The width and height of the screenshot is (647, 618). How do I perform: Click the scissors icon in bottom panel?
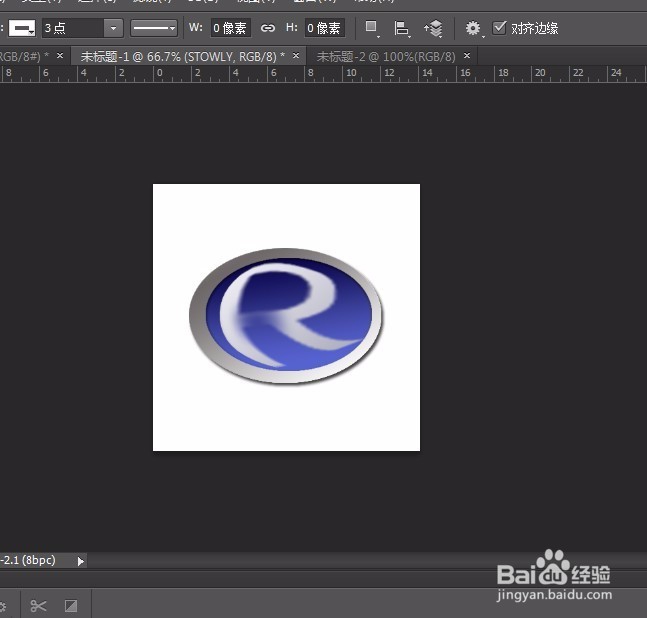click(x=38, y=606)
